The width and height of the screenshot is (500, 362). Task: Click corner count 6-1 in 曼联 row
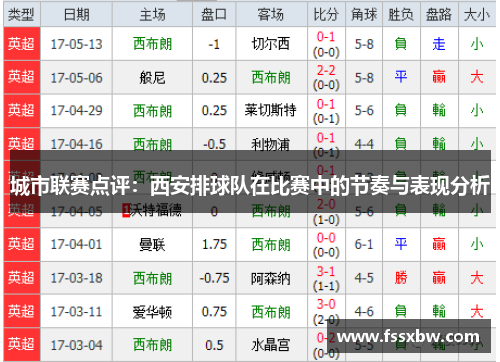point(364,244)
